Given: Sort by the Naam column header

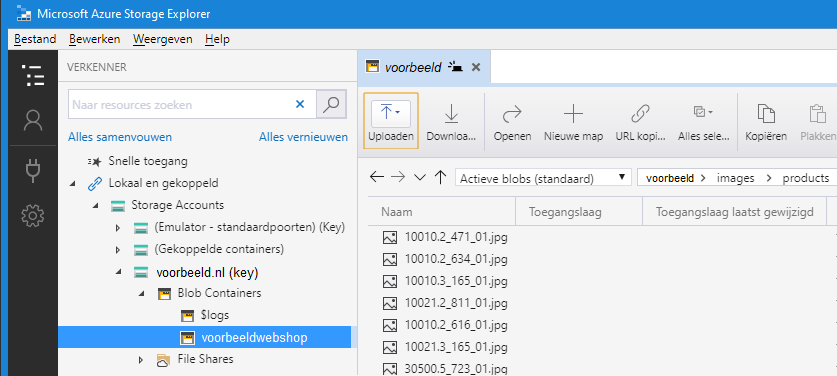Looking at the screenshot, I should pos(442,212).
